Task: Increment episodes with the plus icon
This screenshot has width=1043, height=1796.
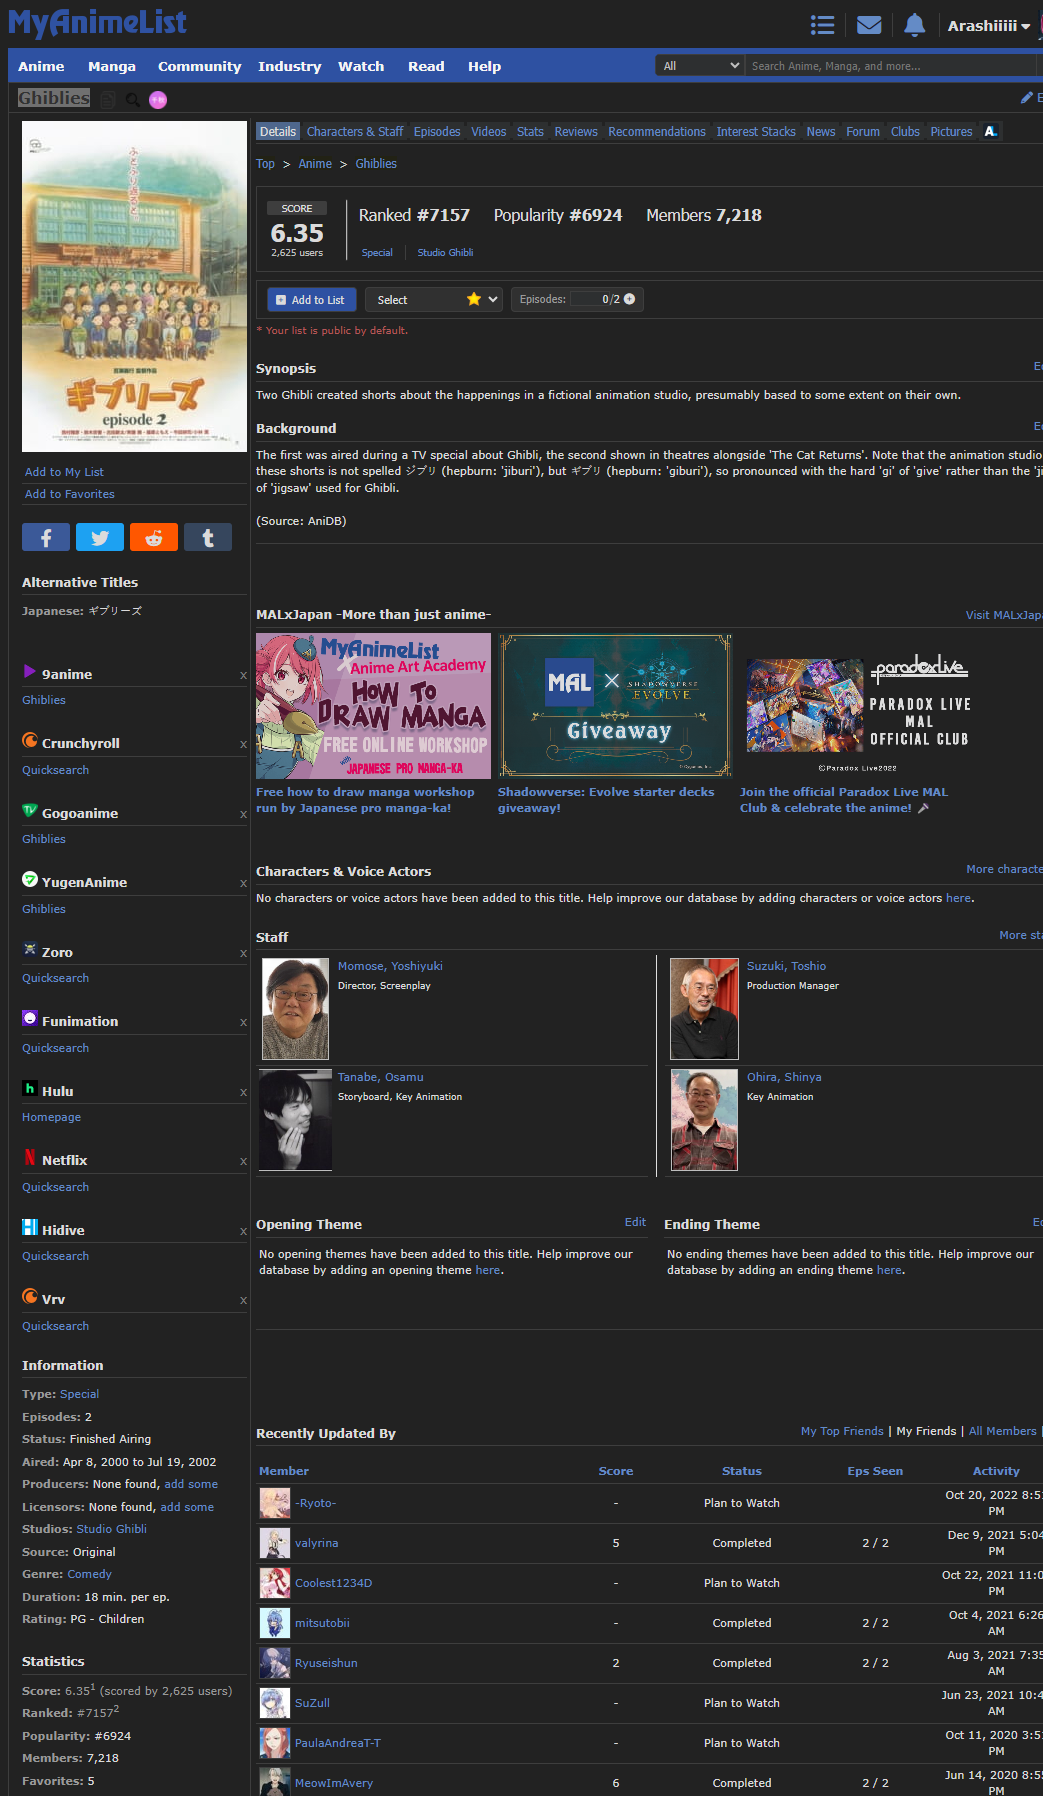Action: (630, 299)
